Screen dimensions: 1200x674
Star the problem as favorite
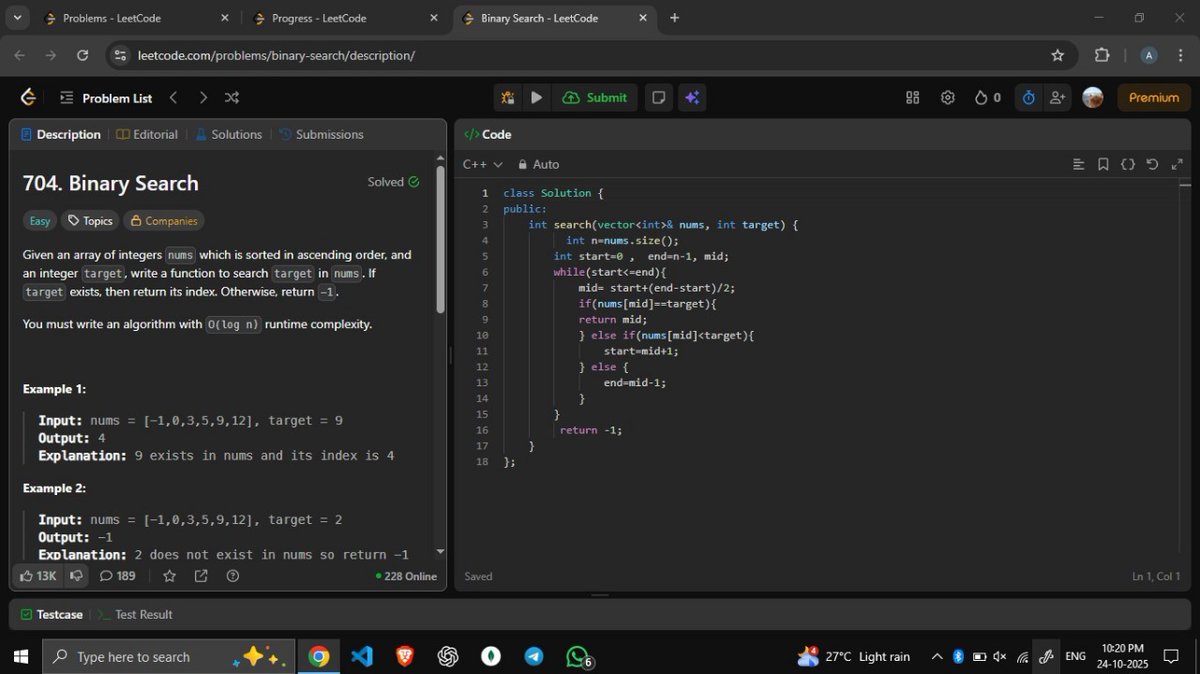tap(169, 576)
